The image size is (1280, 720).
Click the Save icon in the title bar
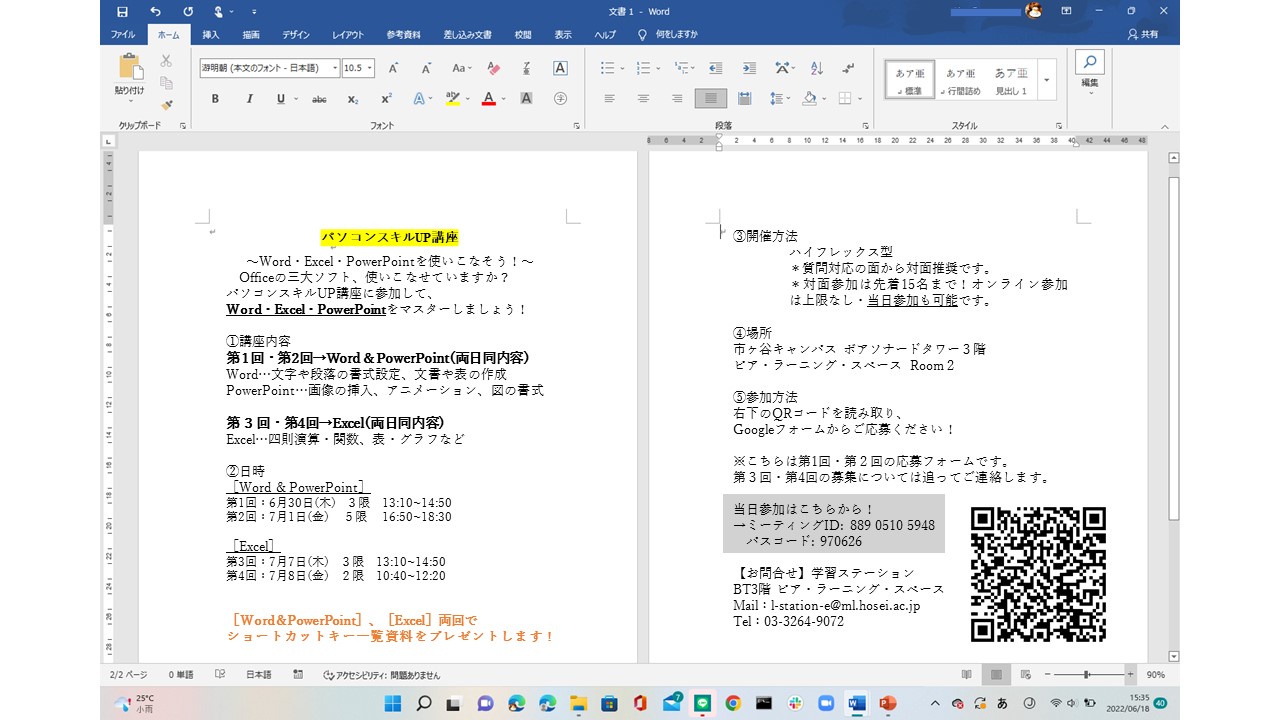point(122,11)
